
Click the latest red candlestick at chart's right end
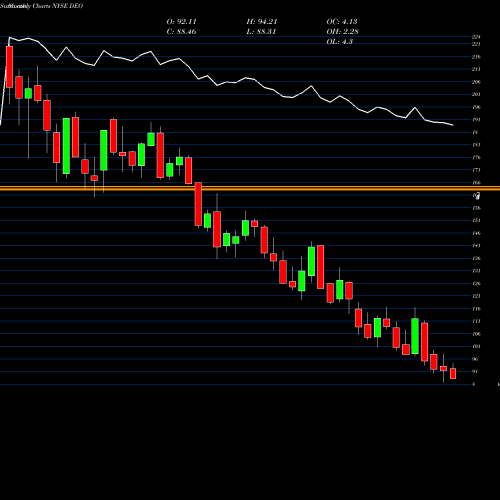453,373
